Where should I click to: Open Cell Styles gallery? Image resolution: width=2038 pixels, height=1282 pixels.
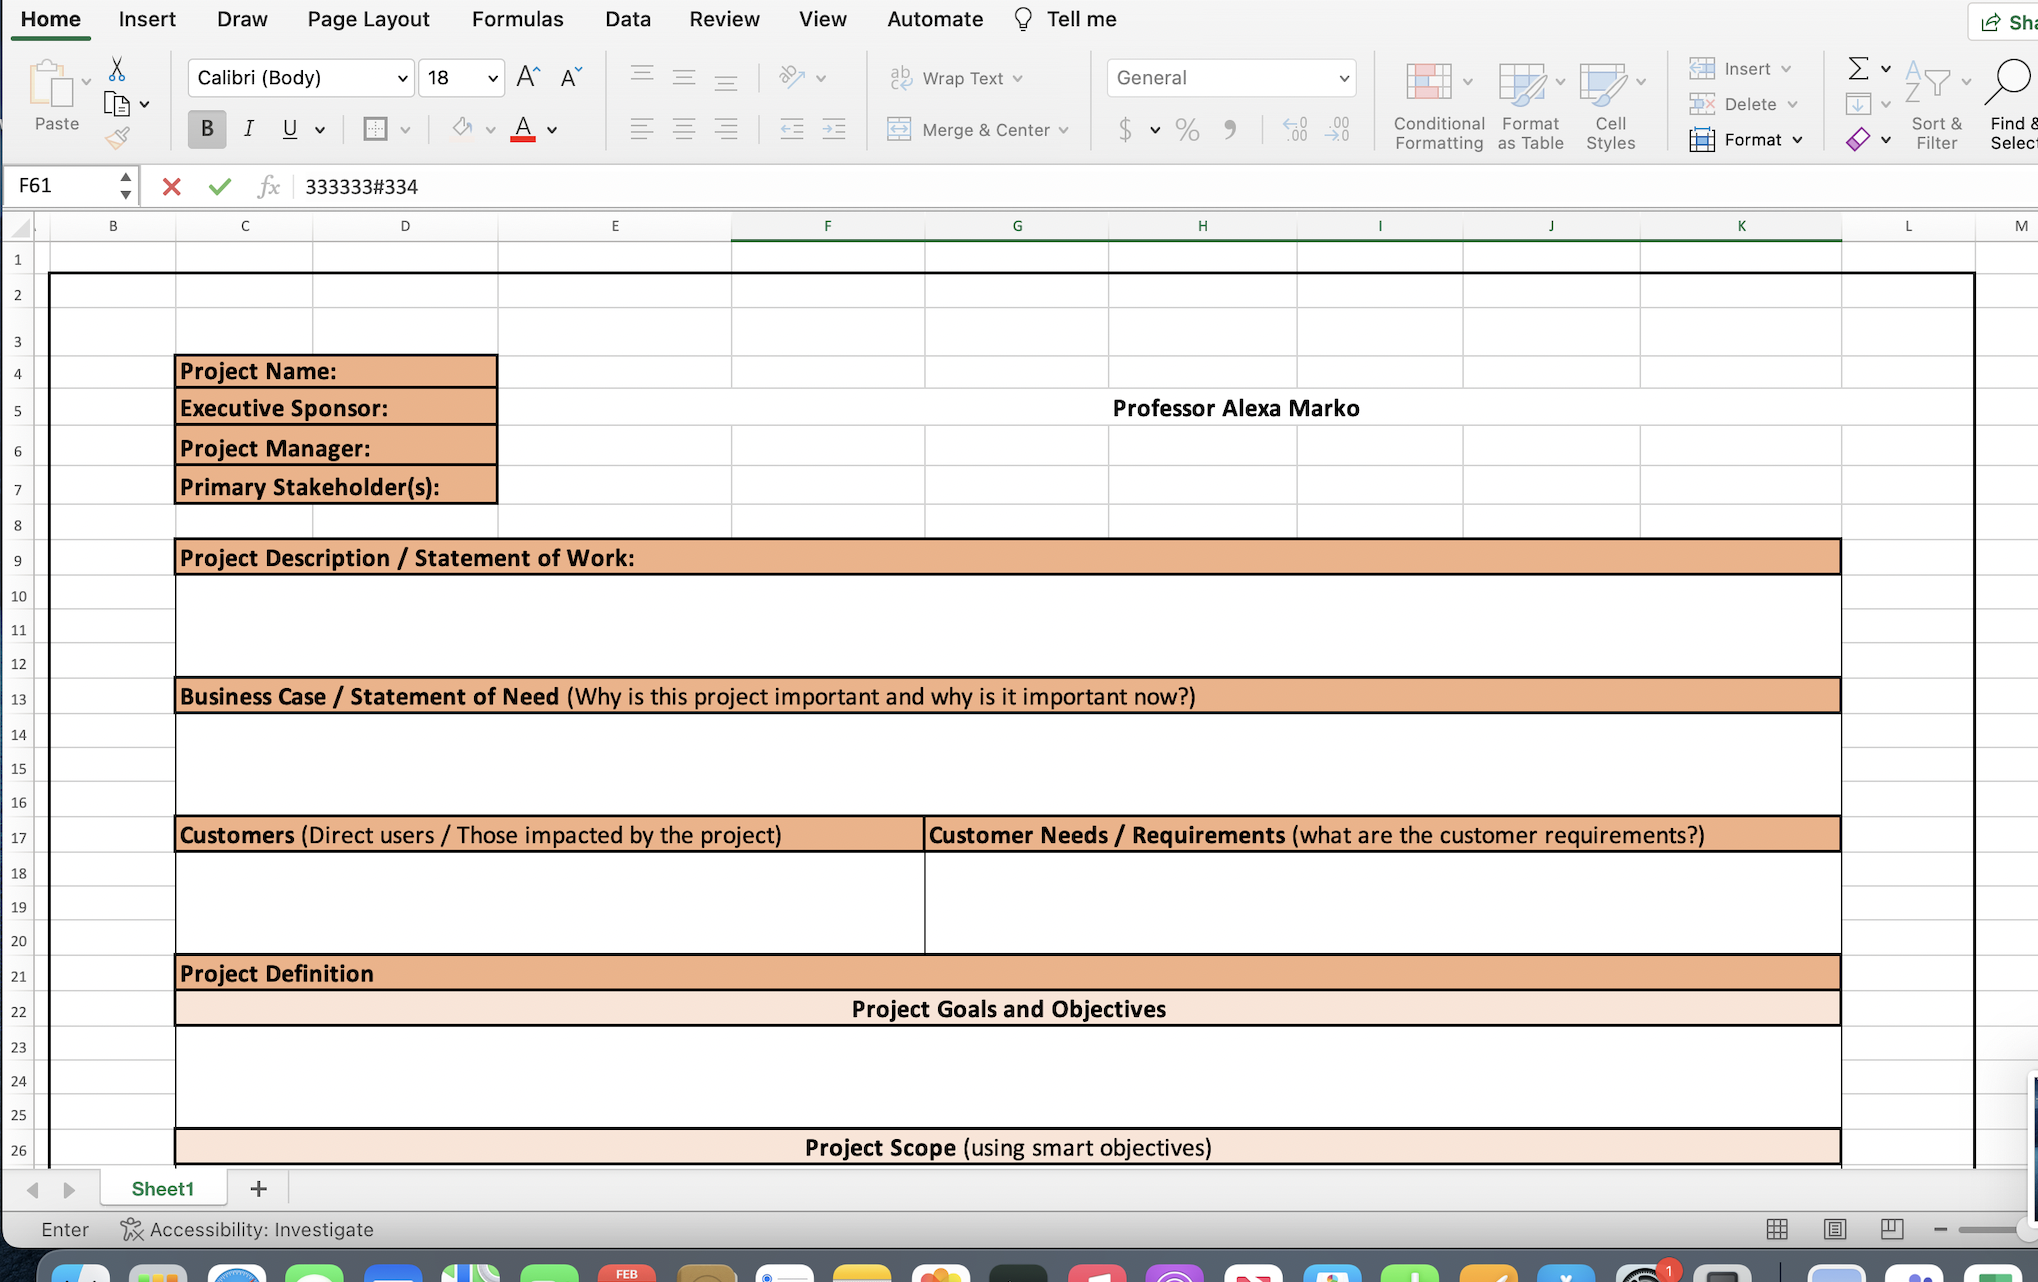click(x=1610, y=107)
